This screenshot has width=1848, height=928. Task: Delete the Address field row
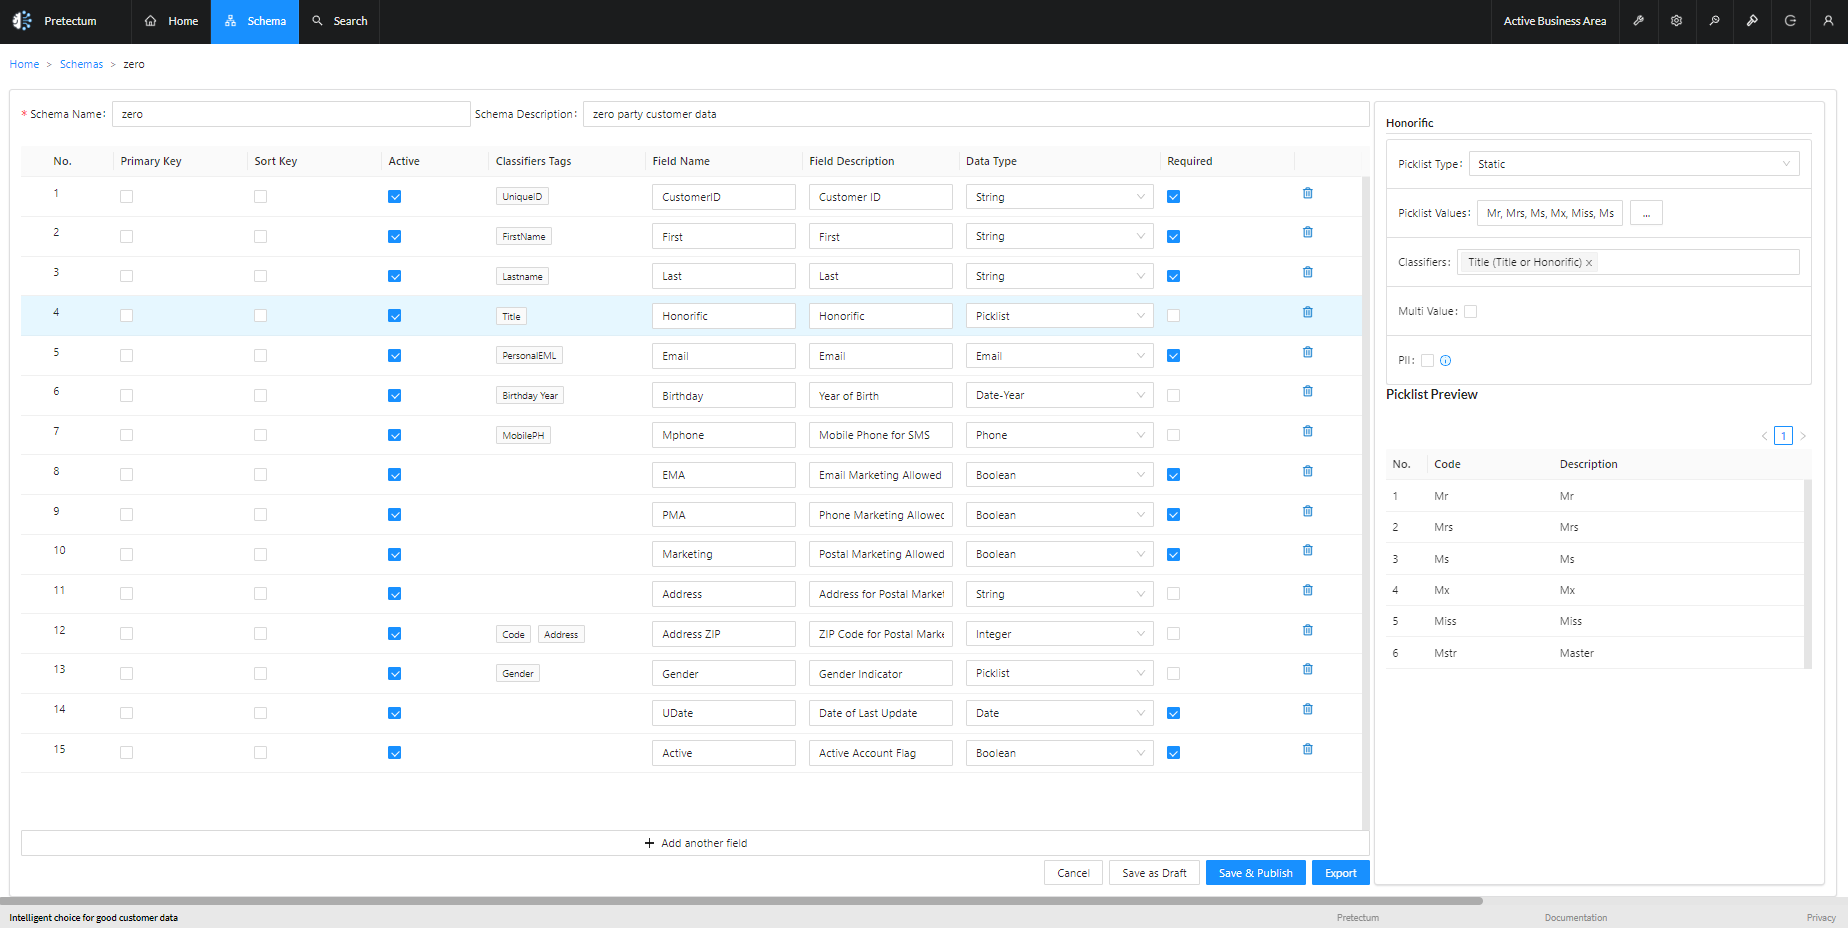(x=1308, y=590)
